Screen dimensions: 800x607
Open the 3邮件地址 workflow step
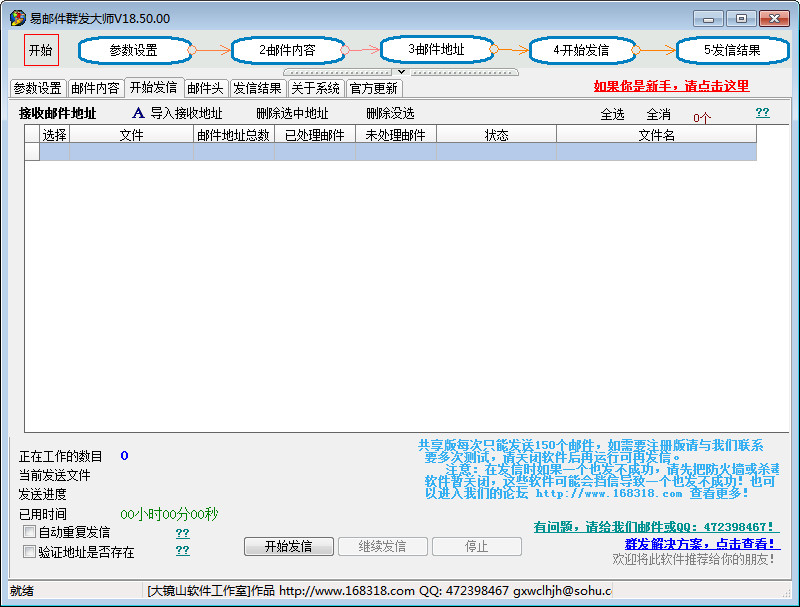[437, 49]
